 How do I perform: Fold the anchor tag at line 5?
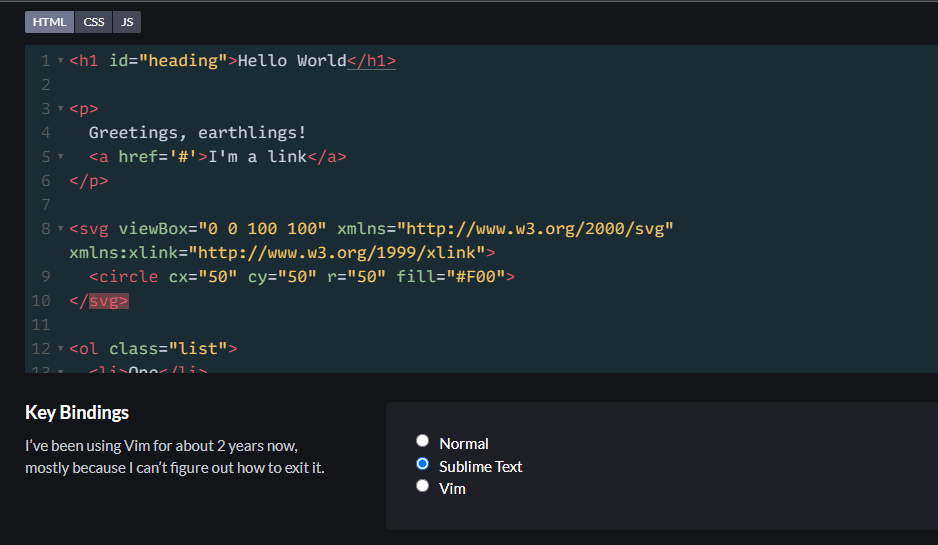pos(60,157)
